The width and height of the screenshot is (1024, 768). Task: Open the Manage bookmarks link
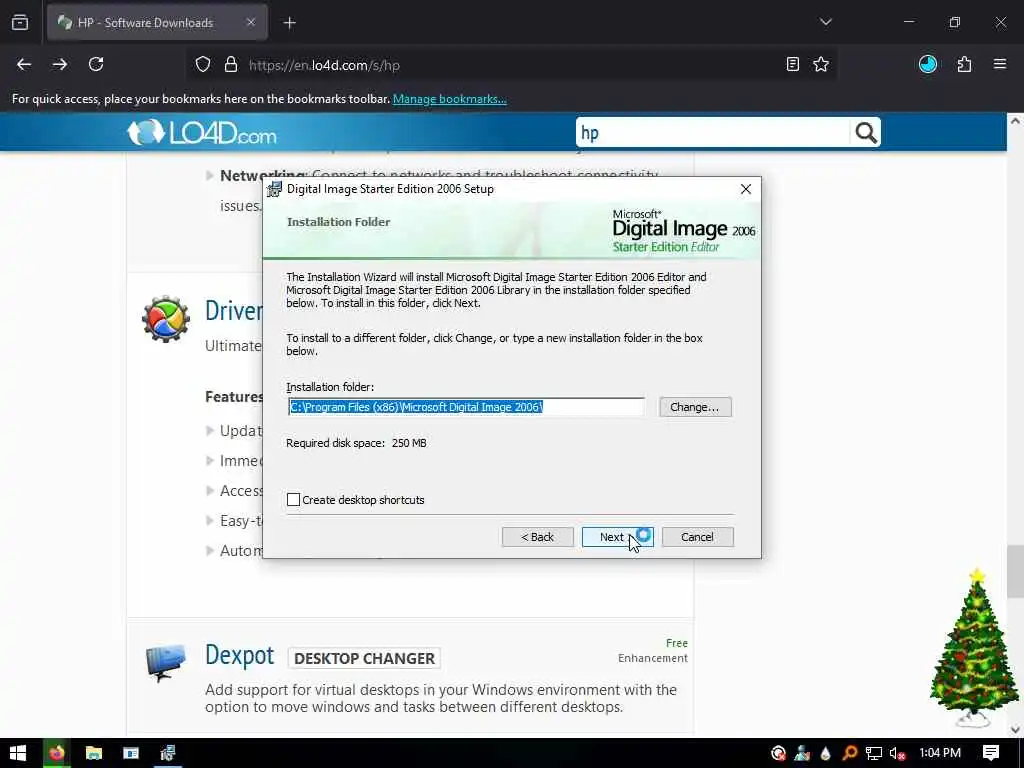point(449,99)
